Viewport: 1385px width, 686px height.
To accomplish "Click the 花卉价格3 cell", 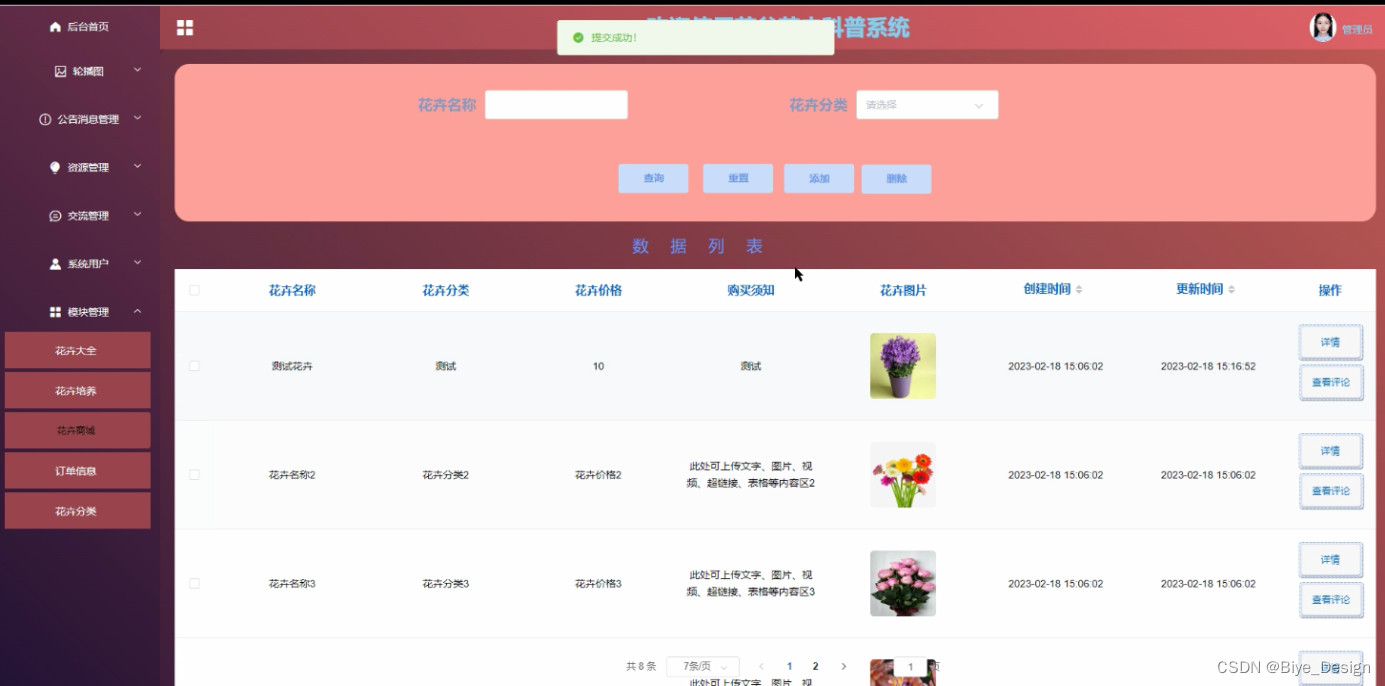I will pyautogui.click(x=598, y=583).
